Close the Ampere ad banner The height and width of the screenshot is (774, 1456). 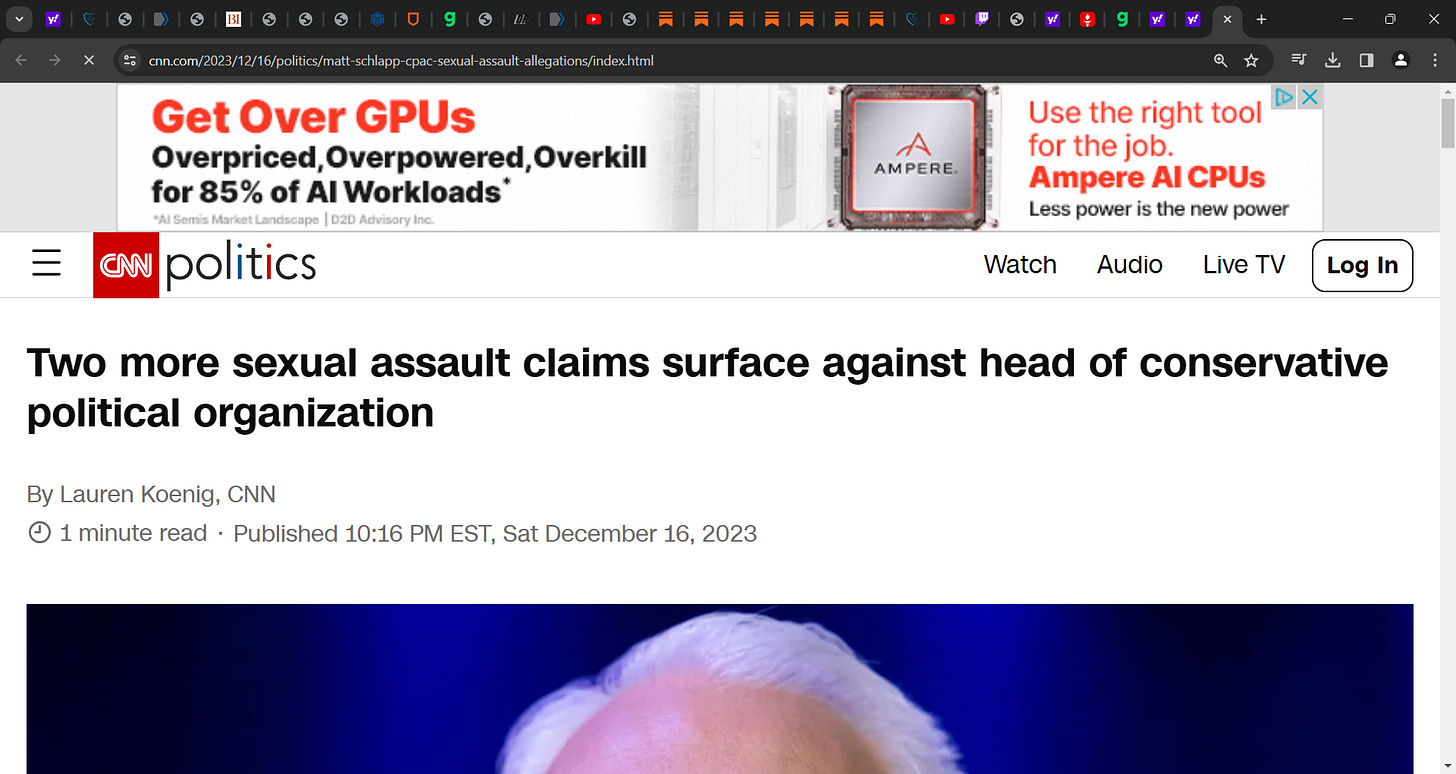pos(1309,97)
